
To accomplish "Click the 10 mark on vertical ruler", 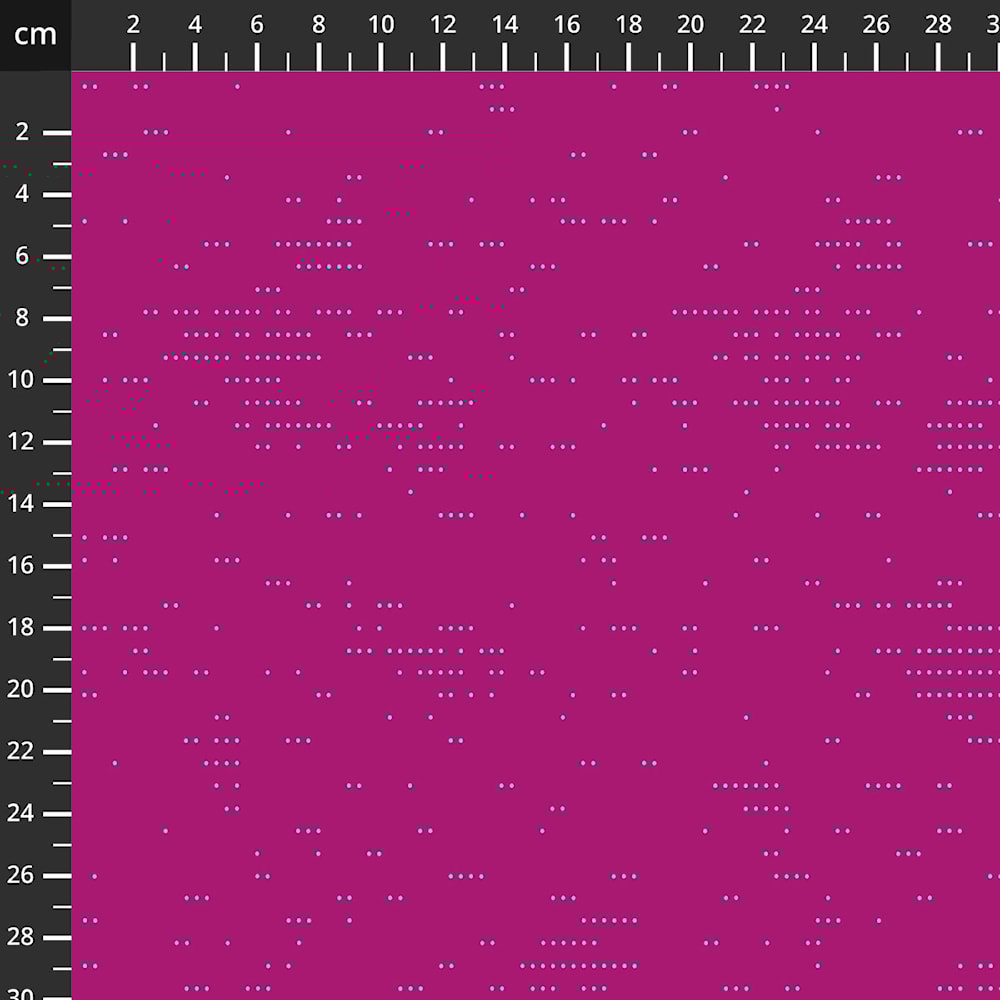I will (22, 380).
